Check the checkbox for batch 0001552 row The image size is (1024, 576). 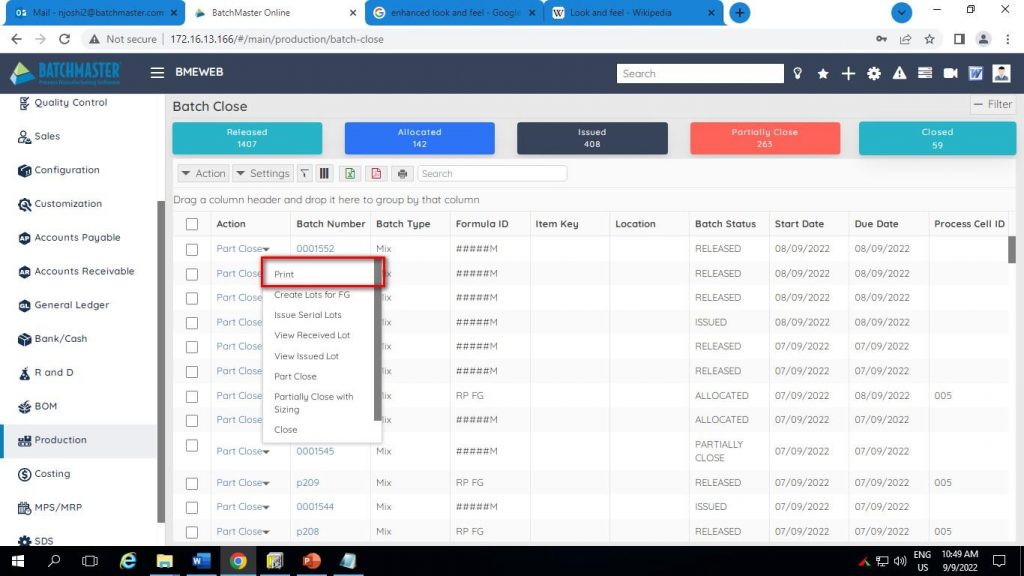click(192, 249)
